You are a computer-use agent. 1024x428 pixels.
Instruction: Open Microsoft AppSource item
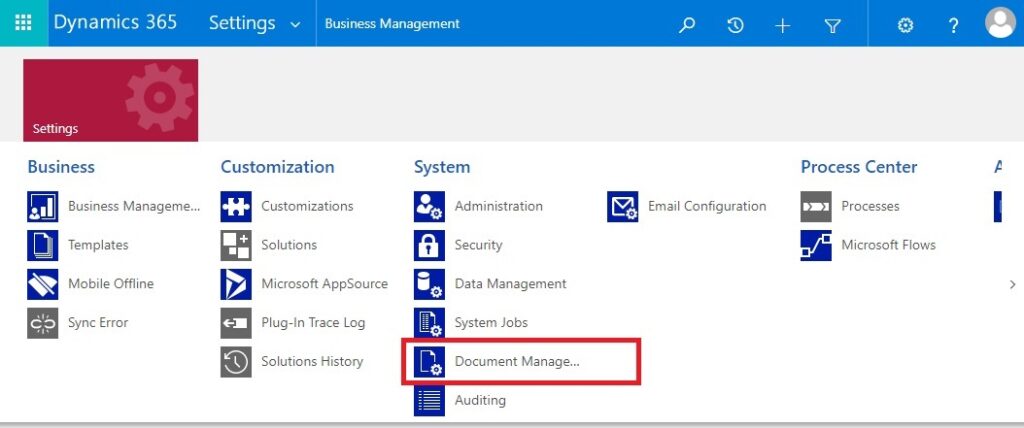(304, 284)
